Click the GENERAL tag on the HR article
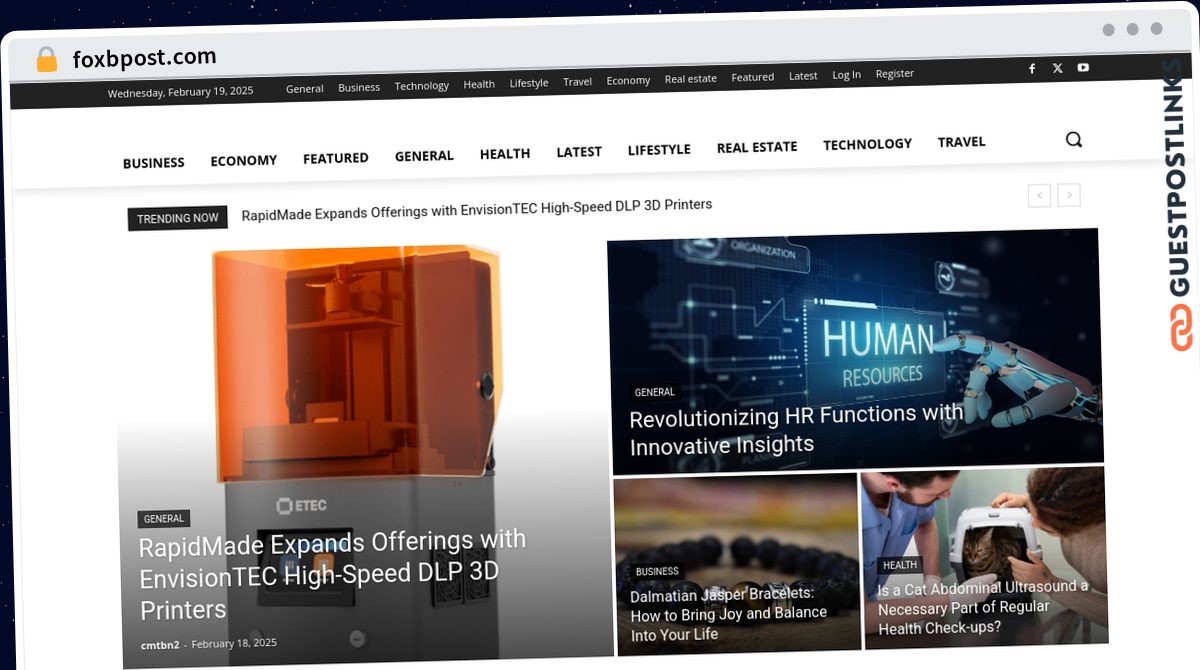This screenshot has height=670, width=1200. tap(655, 392)
